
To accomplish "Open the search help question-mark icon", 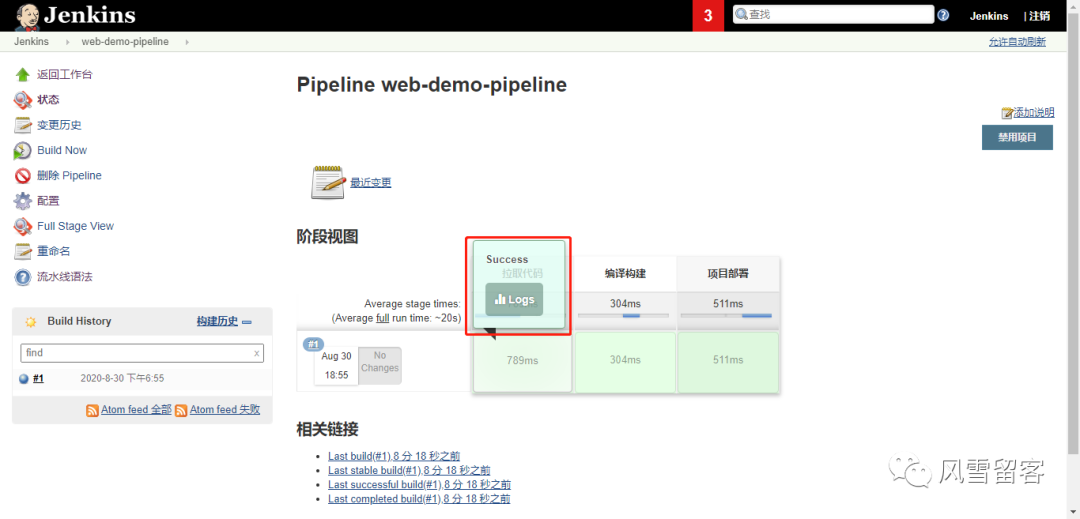I will tap(943, 15).
